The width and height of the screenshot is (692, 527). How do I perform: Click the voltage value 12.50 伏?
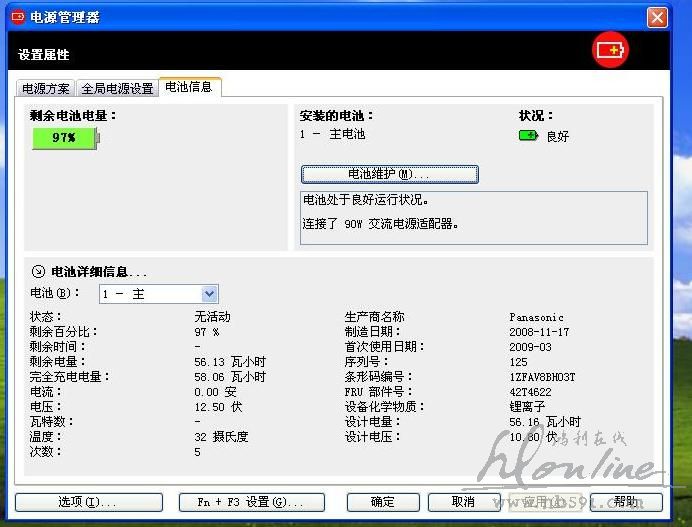point(218,407)
